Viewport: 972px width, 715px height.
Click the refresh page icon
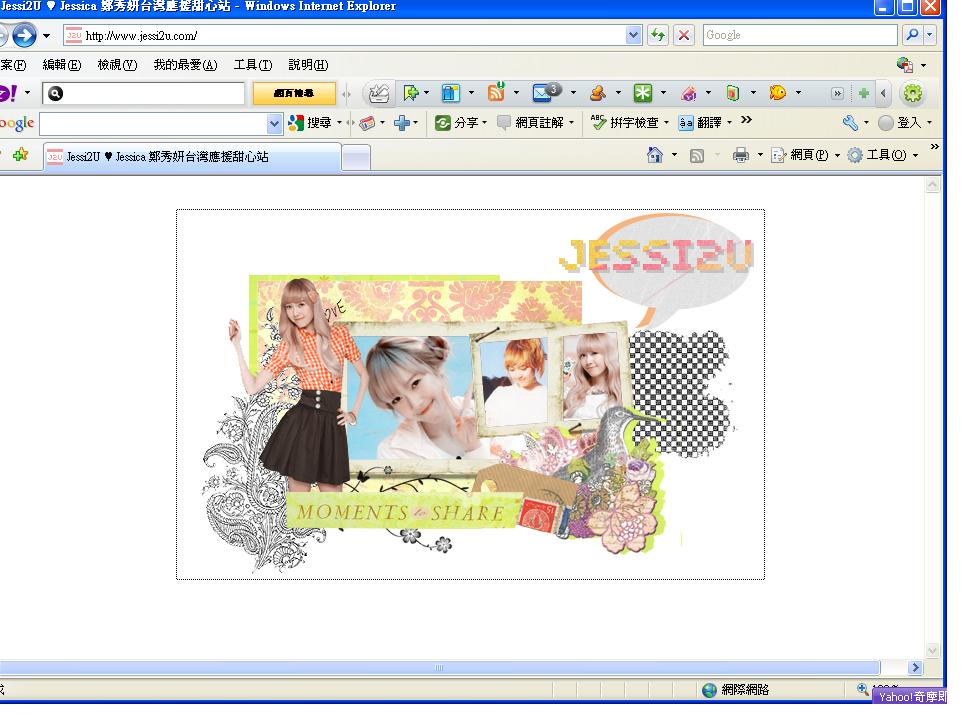(658, 36)
